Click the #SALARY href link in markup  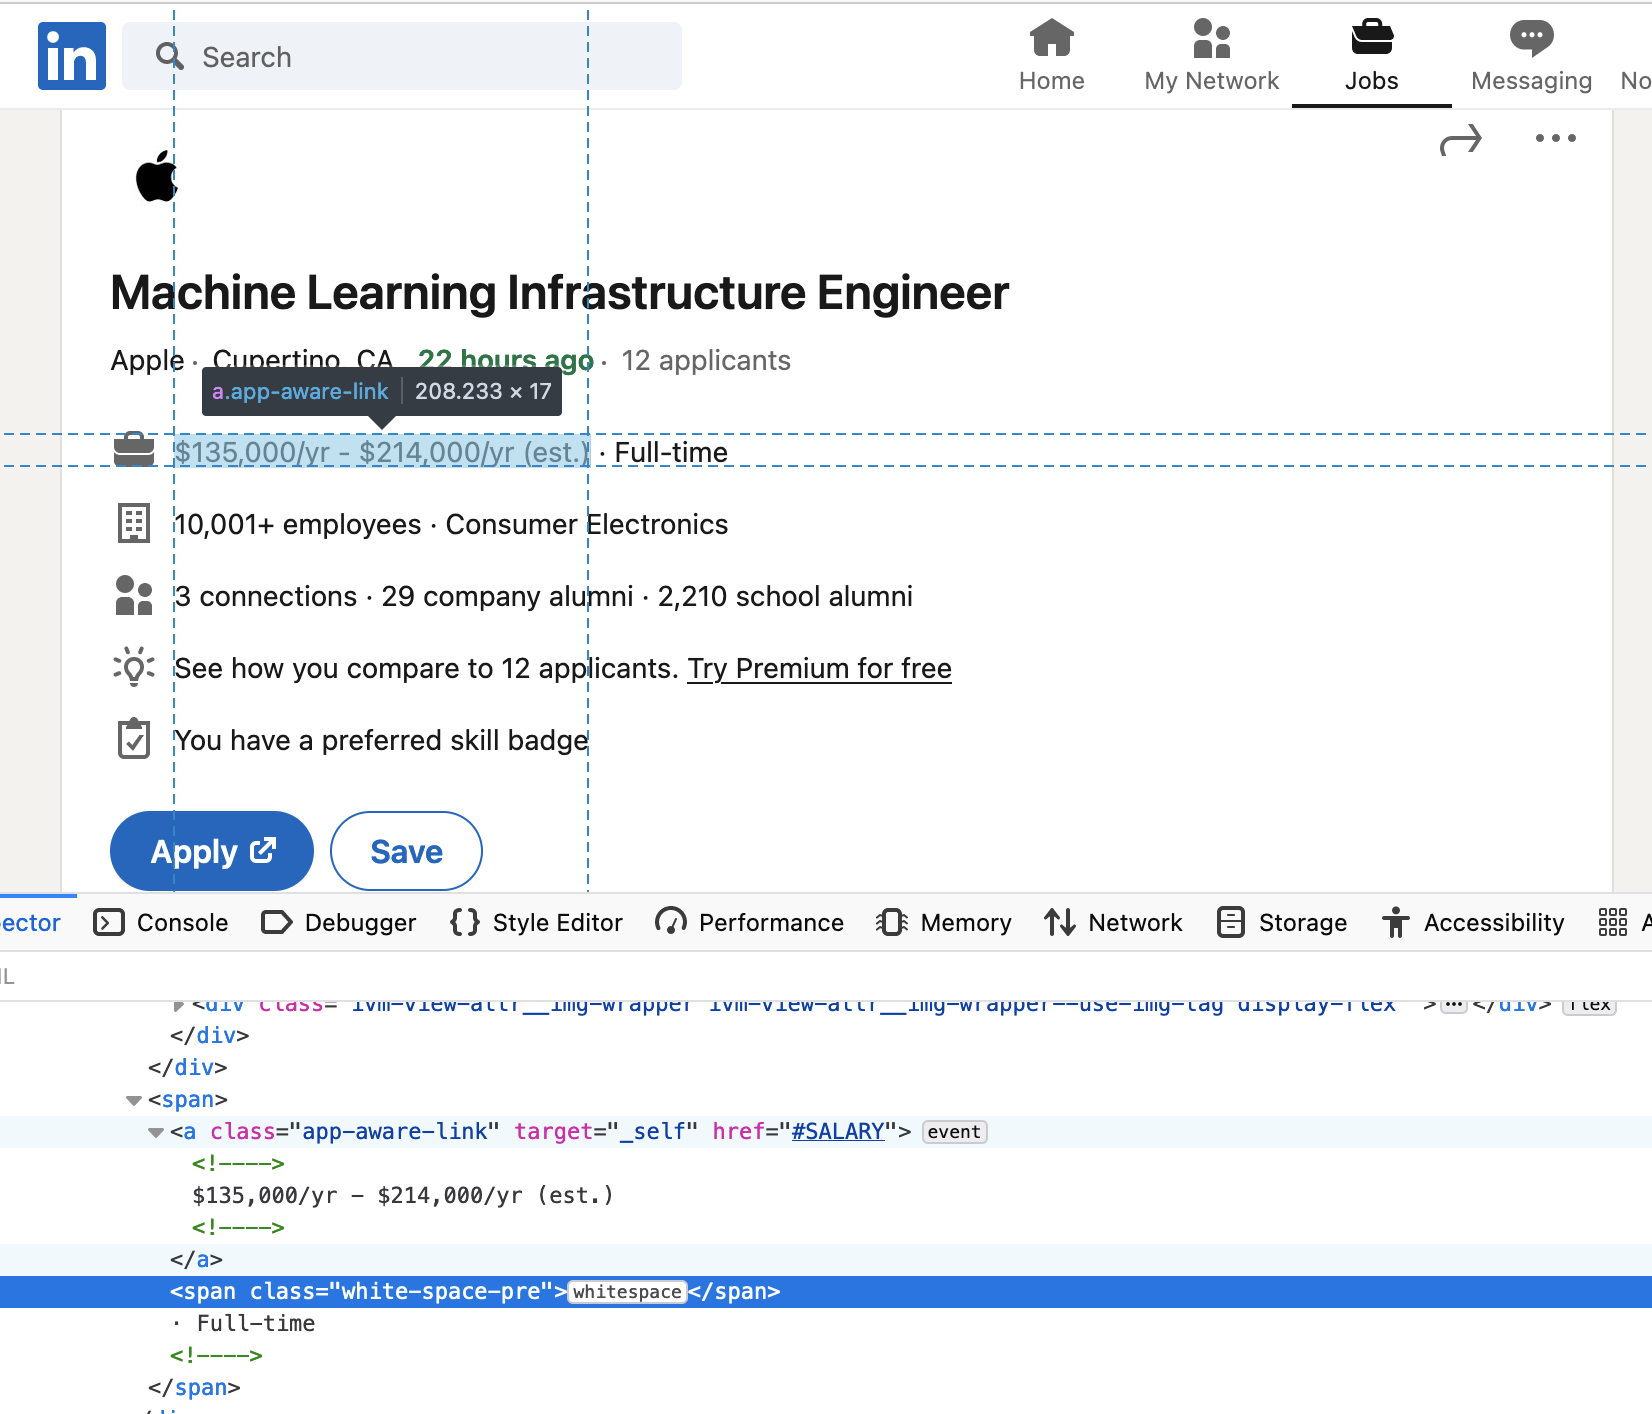[x=838, y=1131]
